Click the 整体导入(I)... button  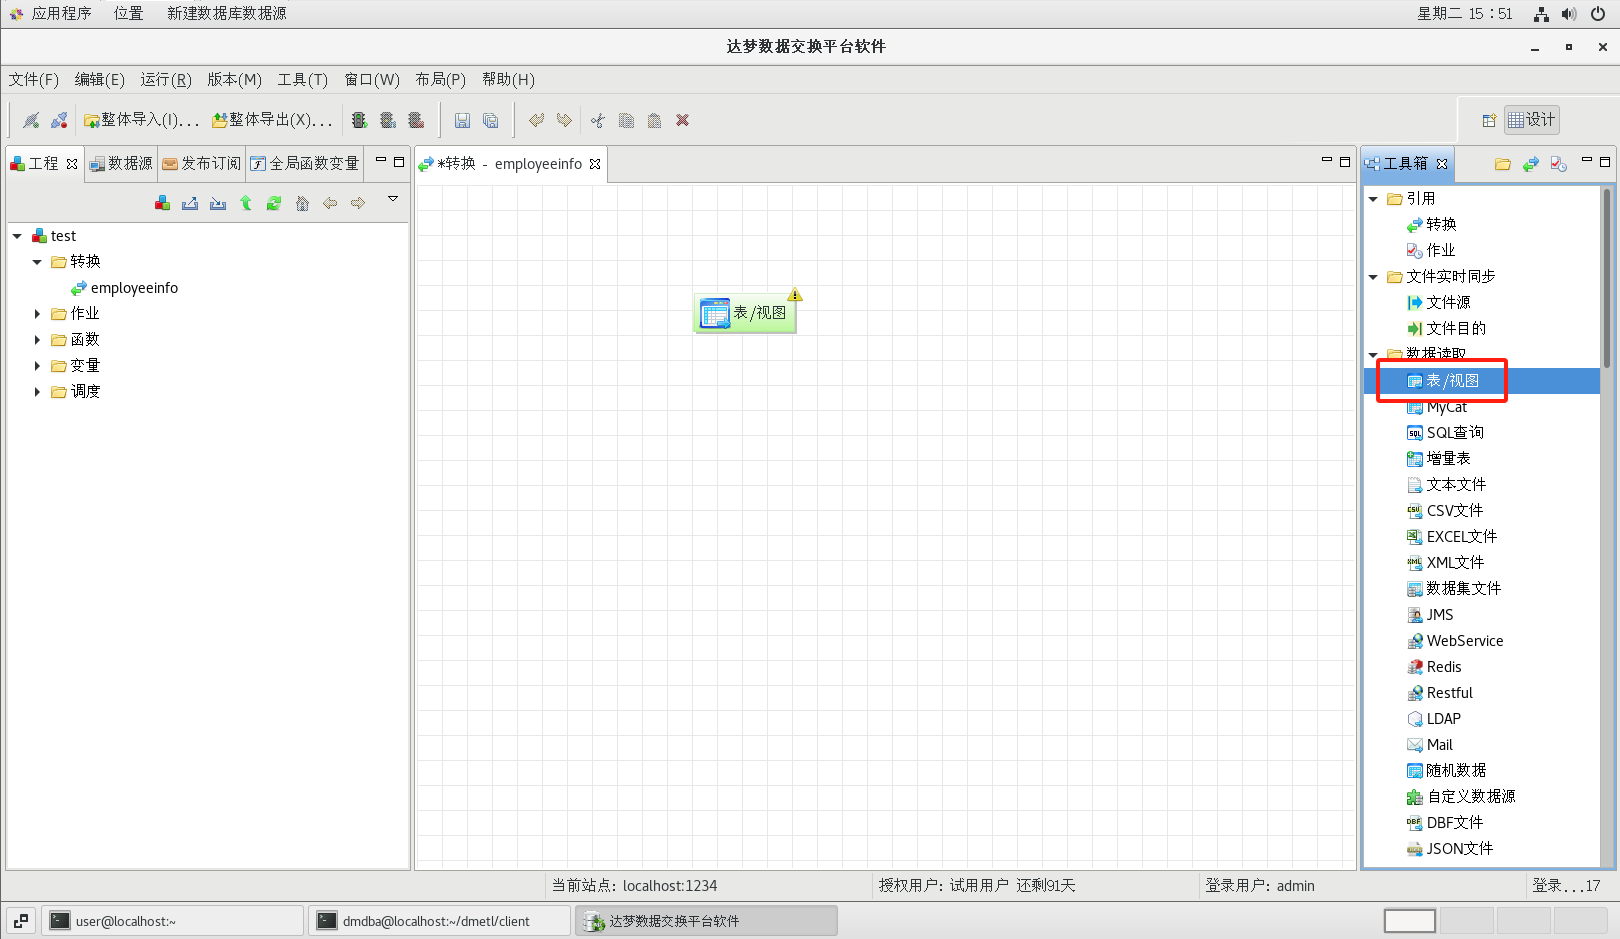point(142,120)
